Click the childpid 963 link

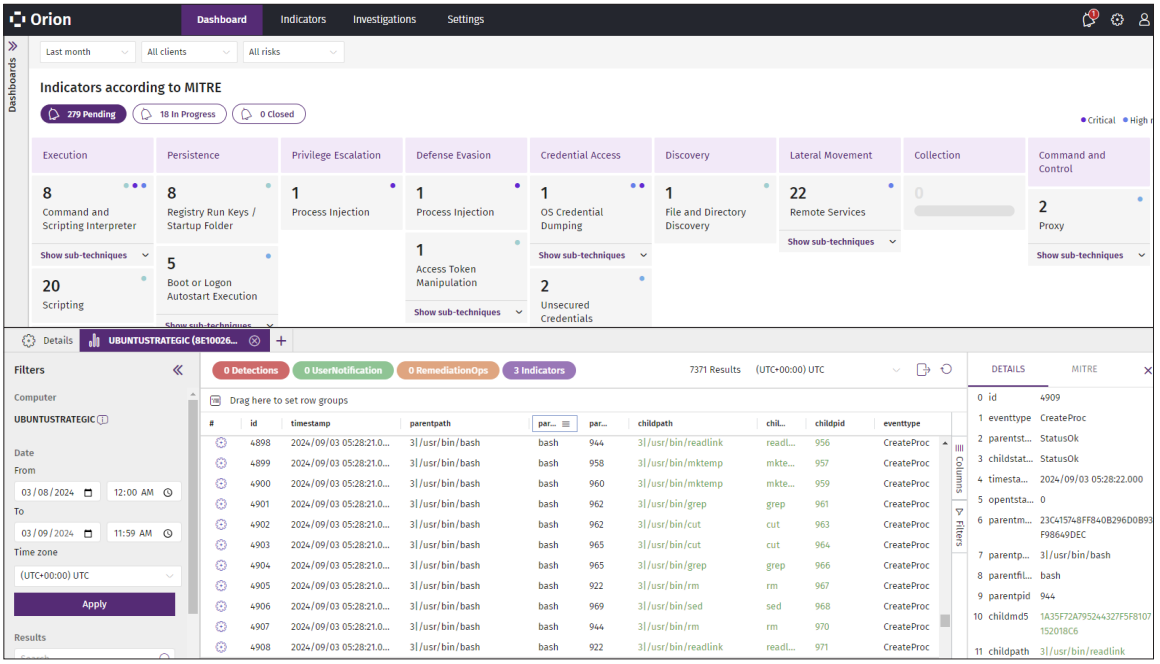[x=822, y=525]
